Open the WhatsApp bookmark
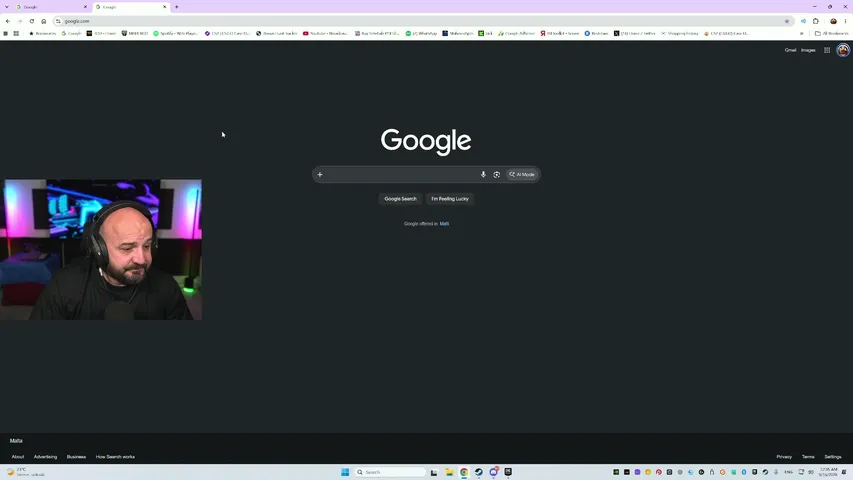This screenshot has width=853, height=480. tap(421, 33)
